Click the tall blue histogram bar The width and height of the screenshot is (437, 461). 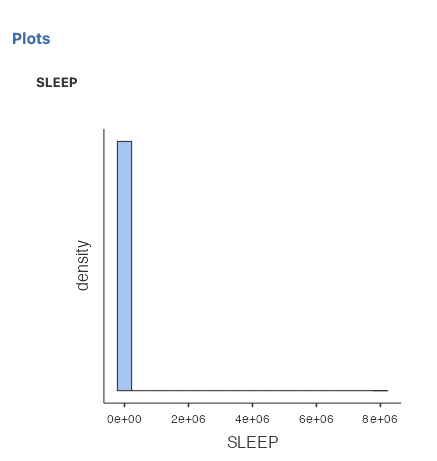[x=124, y=266]
